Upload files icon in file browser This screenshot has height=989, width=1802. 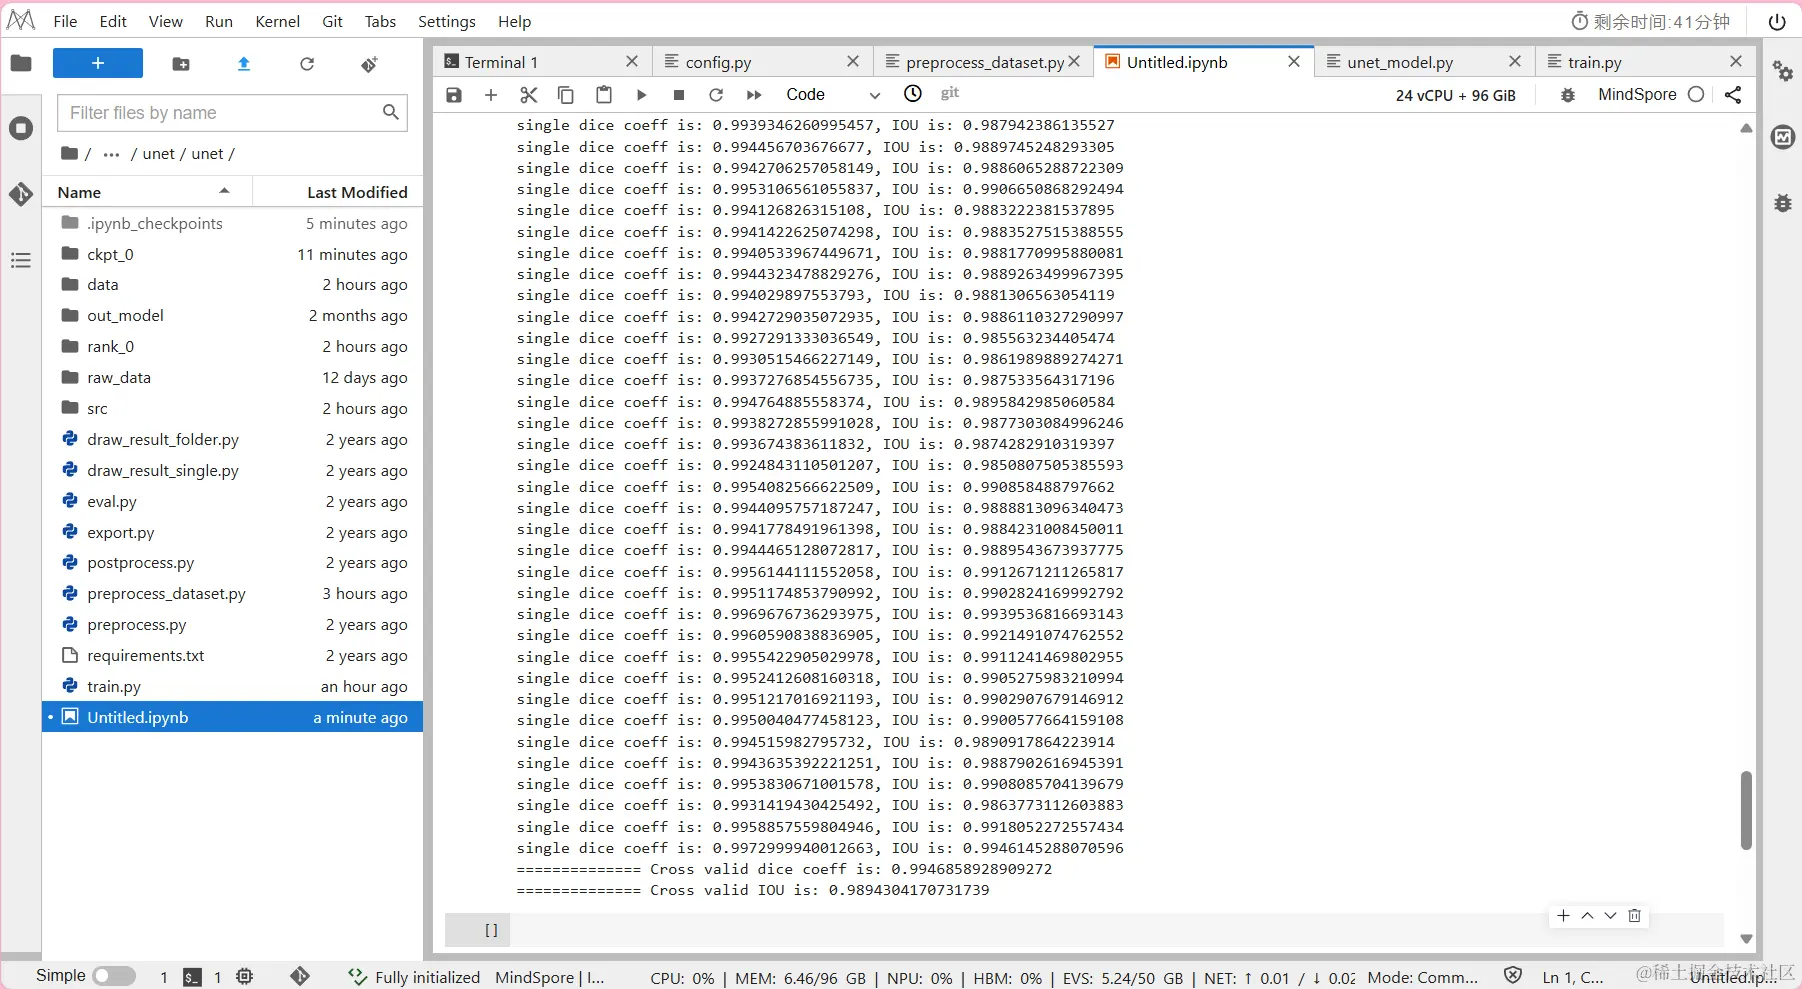[x=244, y=64]
